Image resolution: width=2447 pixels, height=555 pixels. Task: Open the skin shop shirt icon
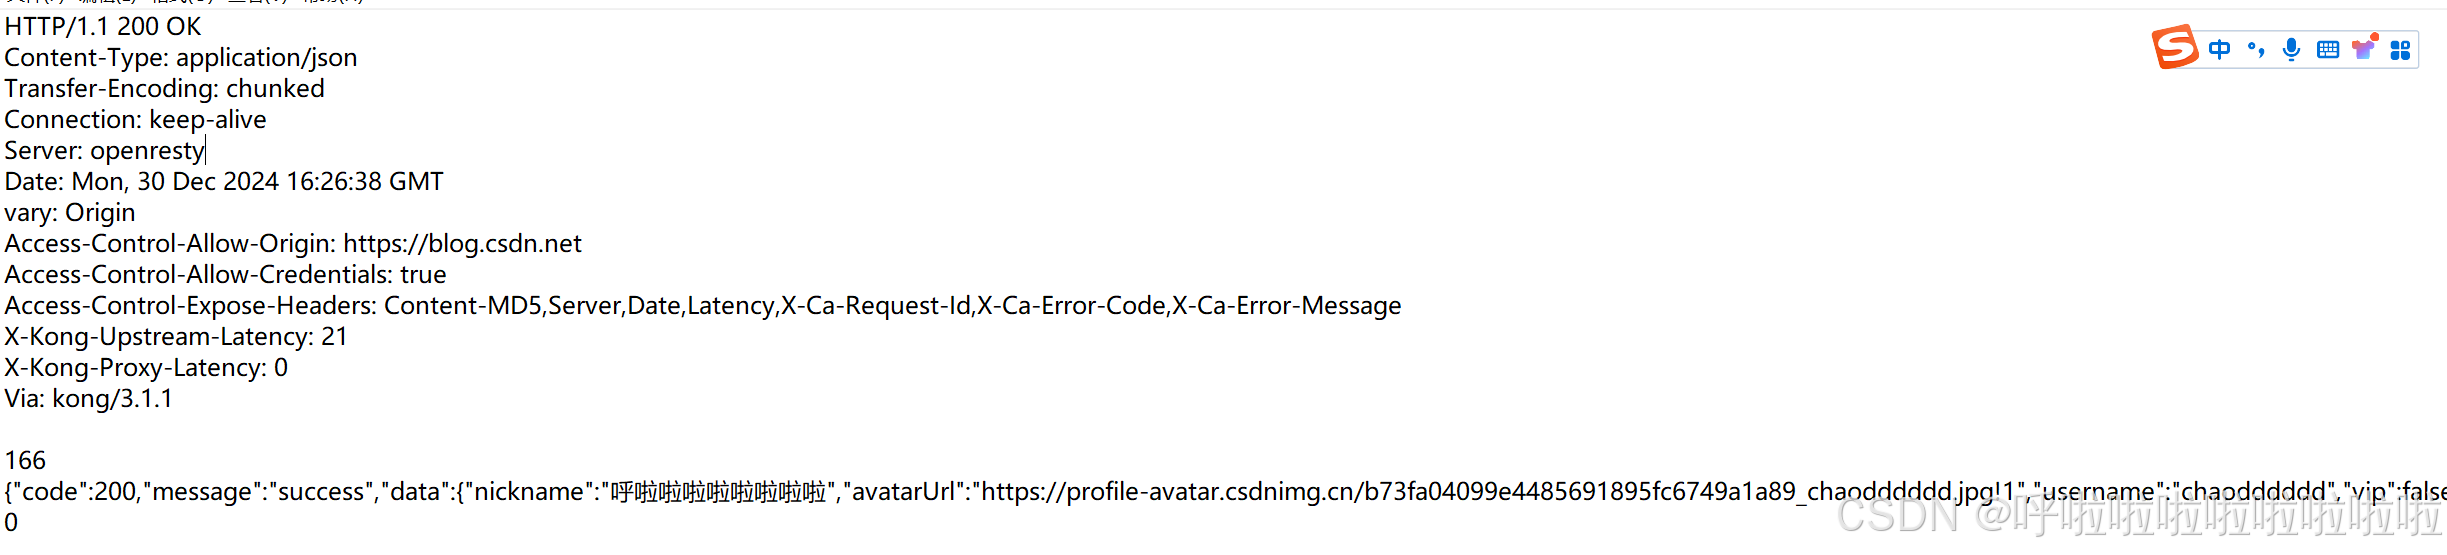(2364, 48)
